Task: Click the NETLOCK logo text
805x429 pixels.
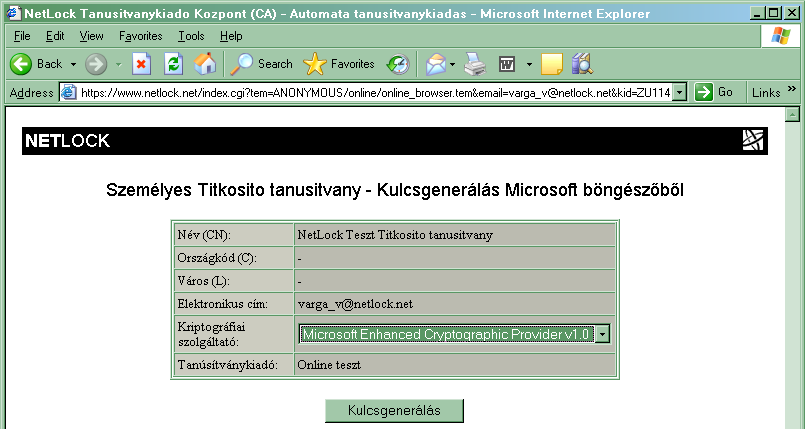Action: coord(67,141)
